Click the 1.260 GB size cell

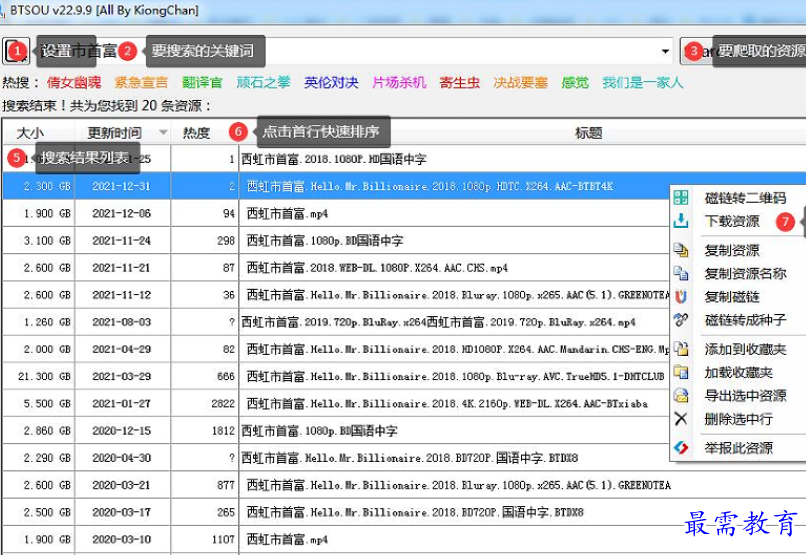pos(39,322)
